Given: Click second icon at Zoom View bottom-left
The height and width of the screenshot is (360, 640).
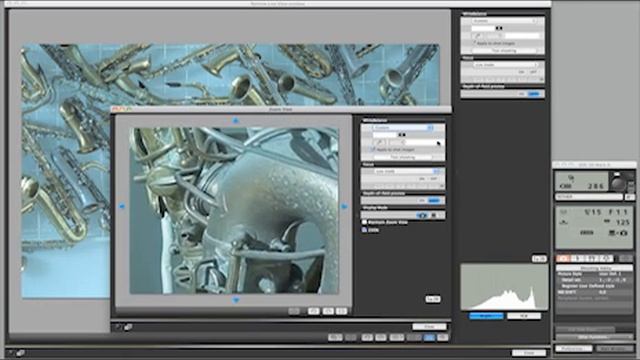Looking at the screenshot, I should point(128,327).
